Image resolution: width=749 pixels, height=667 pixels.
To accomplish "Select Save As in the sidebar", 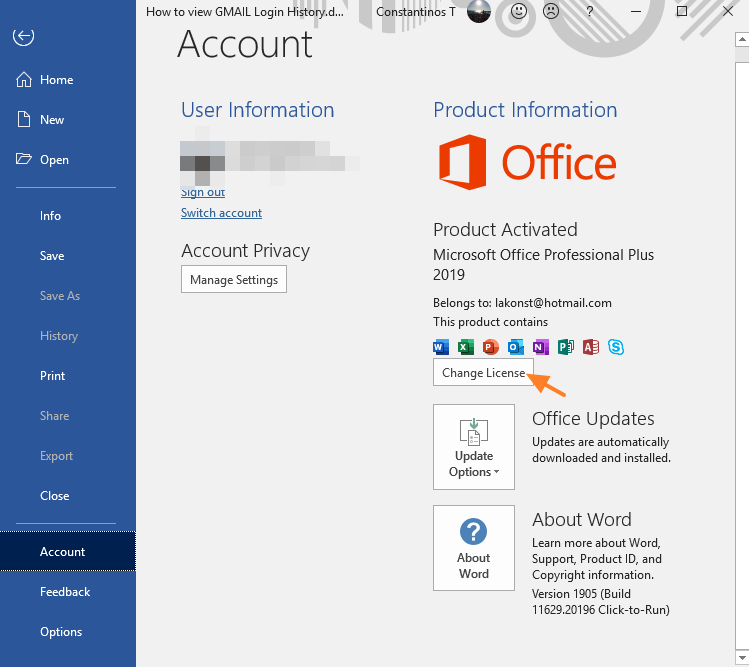I will (68, 296).
